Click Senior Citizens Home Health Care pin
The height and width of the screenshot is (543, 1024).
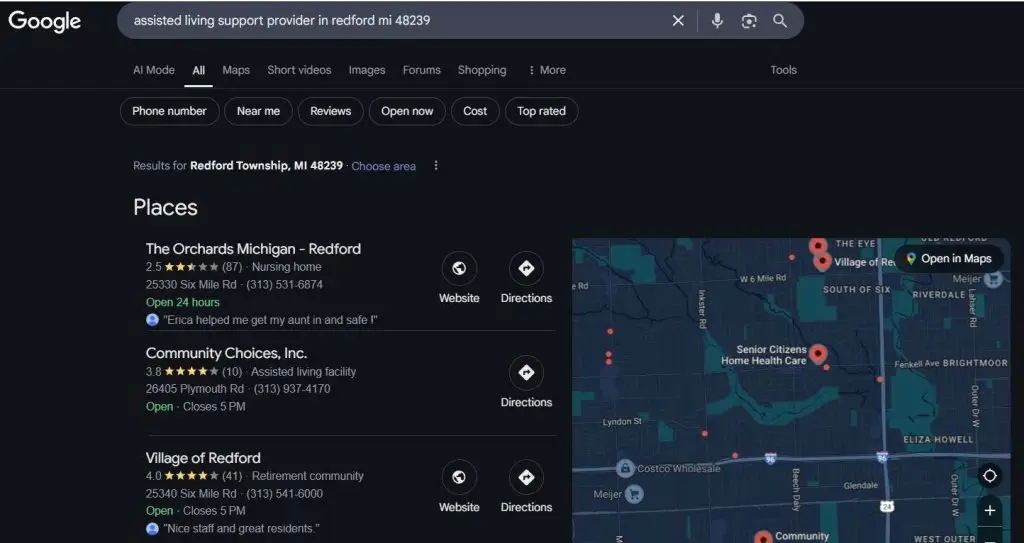click(x=818, y=354)
